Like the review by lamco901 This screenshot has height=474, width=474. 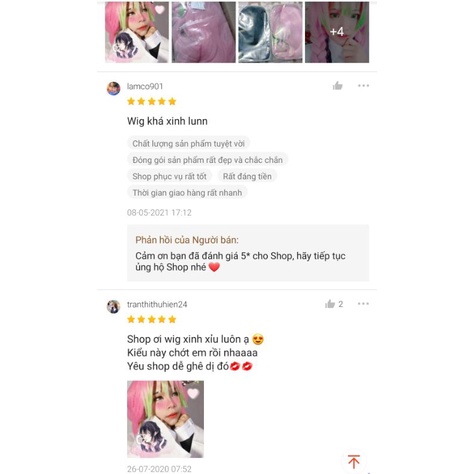337,86
